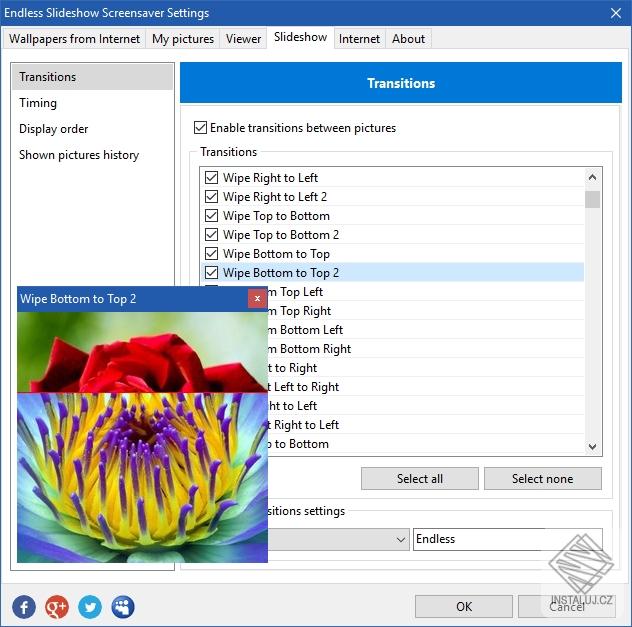Open Display order section
Viewport: 632px width, 627px height.
pyautogui.click(x=93, y=129)
